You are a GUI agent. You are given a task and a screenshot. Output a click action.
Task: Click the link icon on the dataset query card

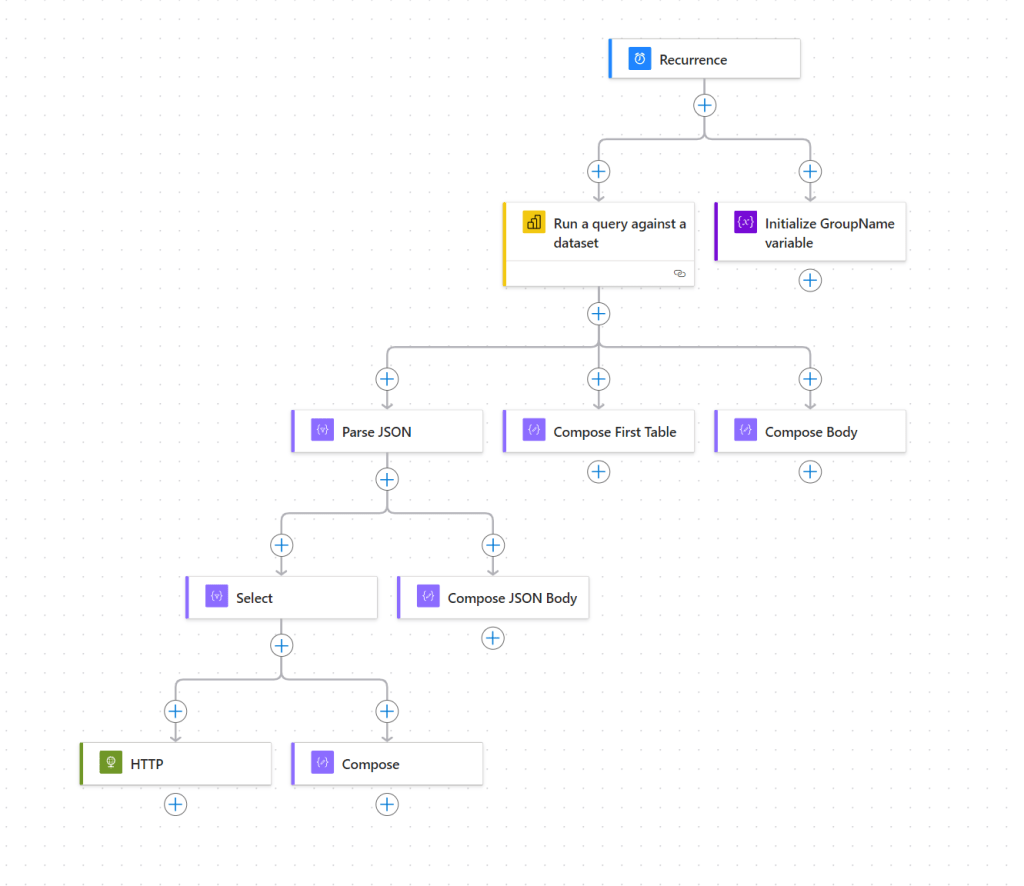pyautogui.click(x=680, y=272)
